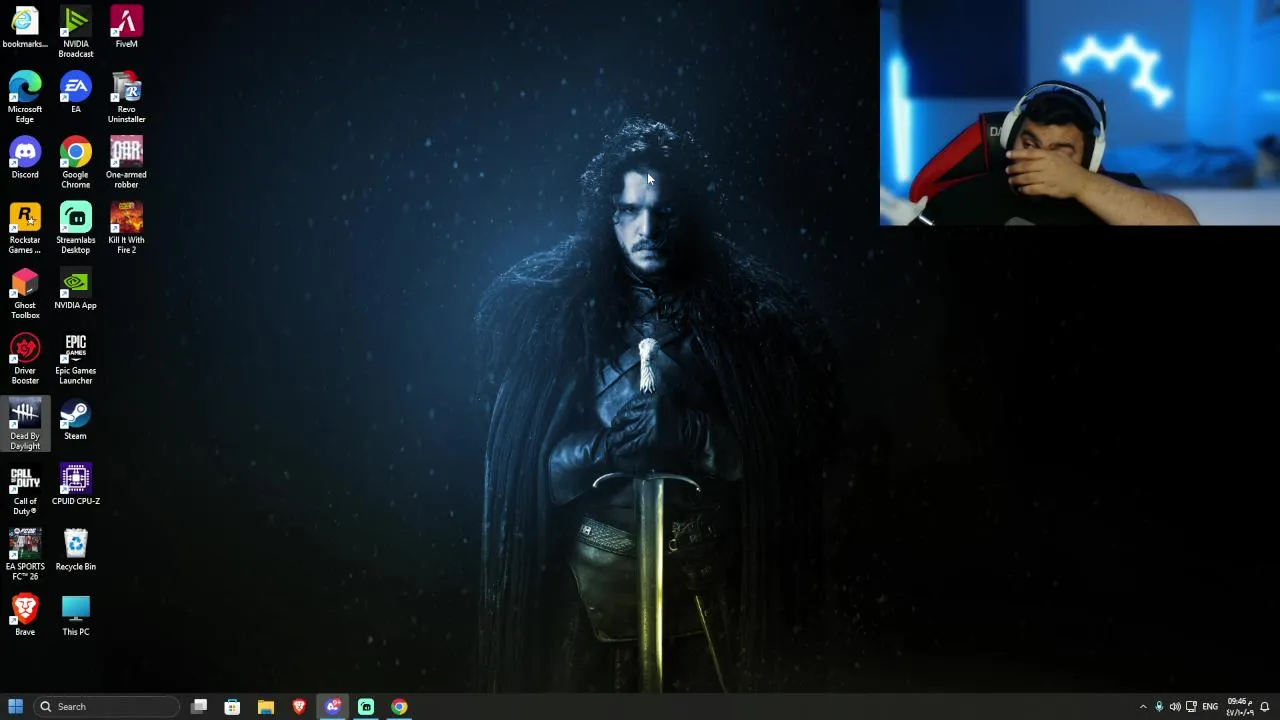
Task: Select the Google Chrome desktop icon
Action: tap(76, 163)
